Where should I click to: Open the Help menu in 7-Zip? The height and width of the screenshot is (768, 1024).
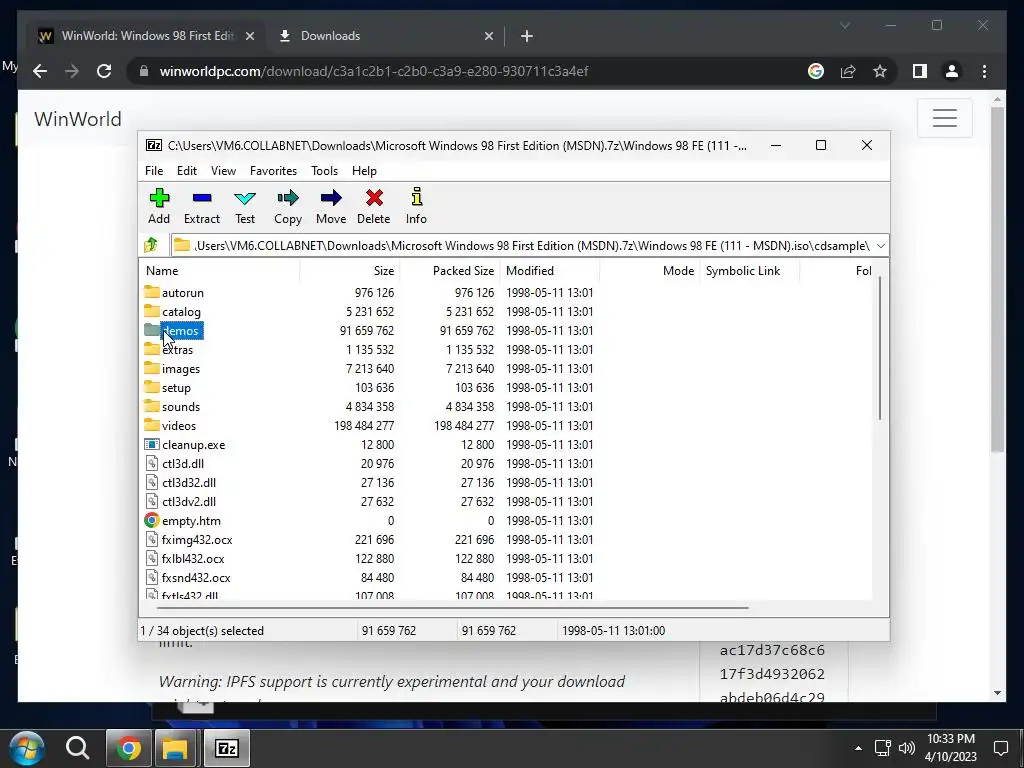pos(364,170)
